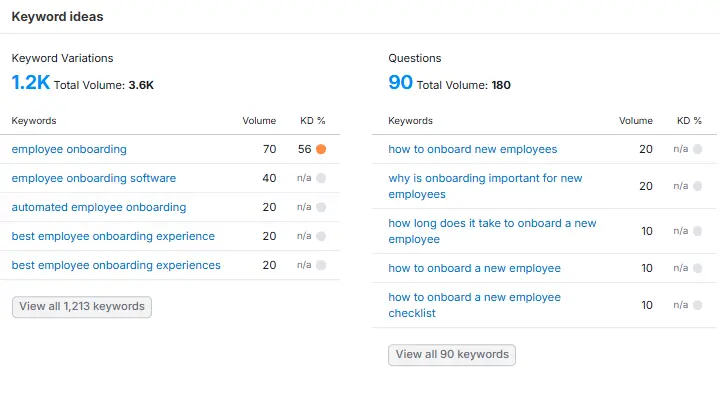720x397 pixels.
Task: Open 'why is onboarding important for new employees'
Action: [x=485, y=186]
